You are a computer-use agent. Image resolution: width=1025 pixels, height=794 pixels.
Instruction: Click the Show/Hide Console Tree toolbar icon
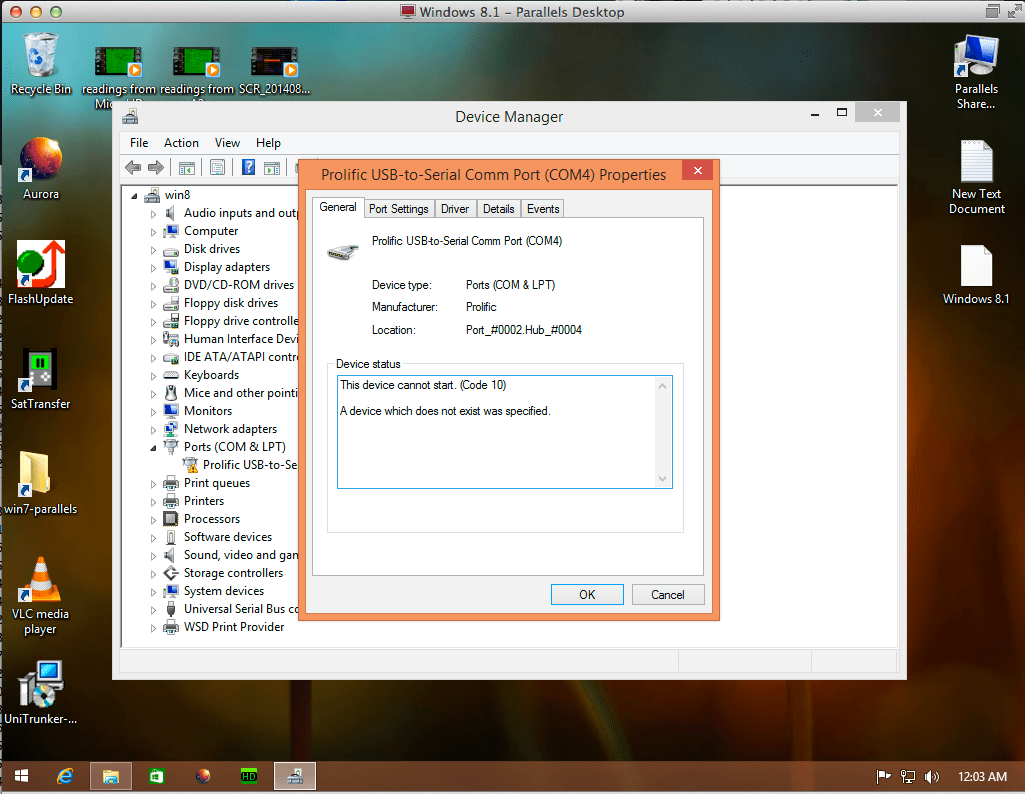click(187, 168)
